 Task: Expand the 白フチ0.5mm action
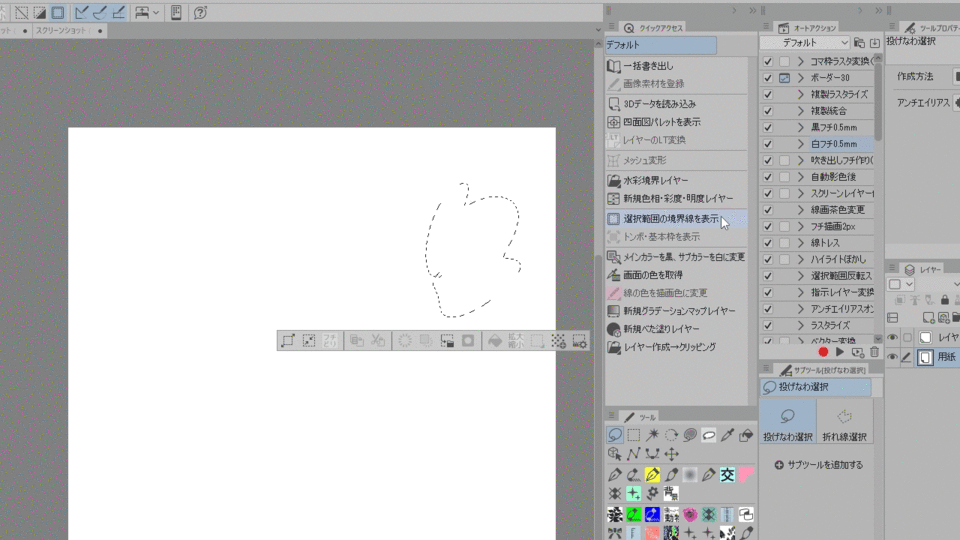pyautogui.click(x=801, y=144)
